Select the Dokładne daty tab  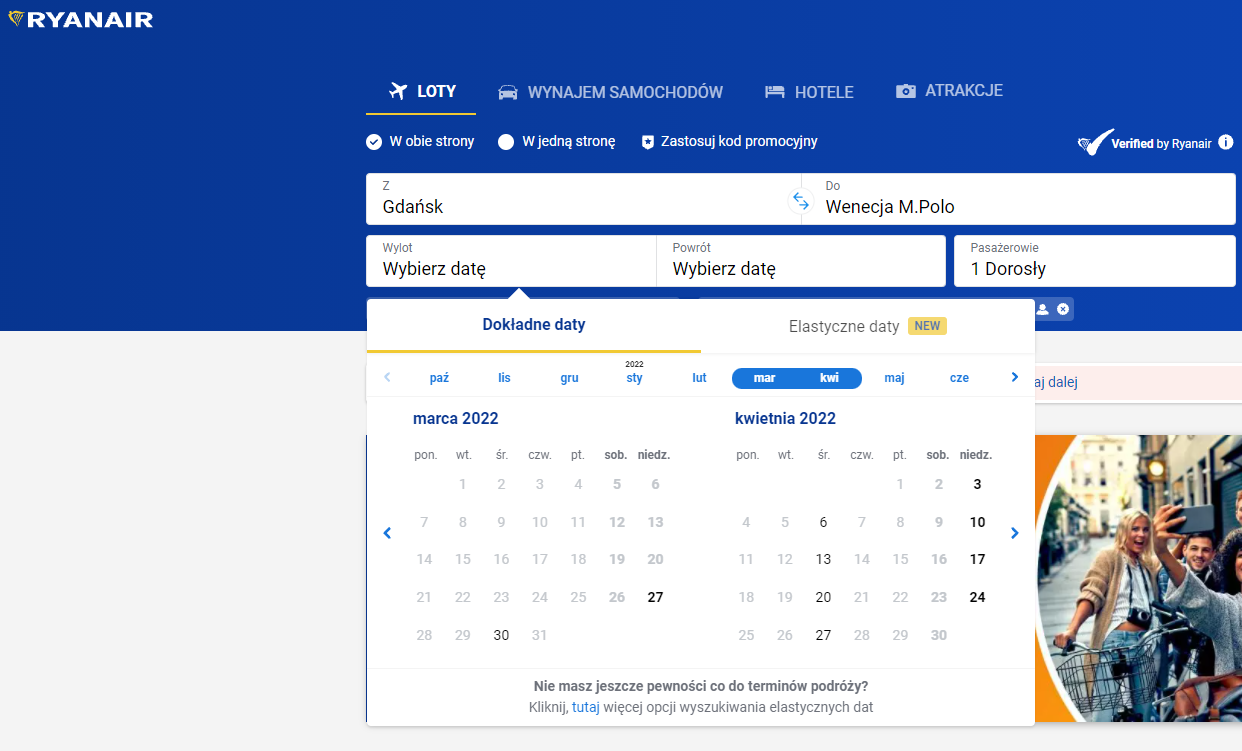coord(533,325)
